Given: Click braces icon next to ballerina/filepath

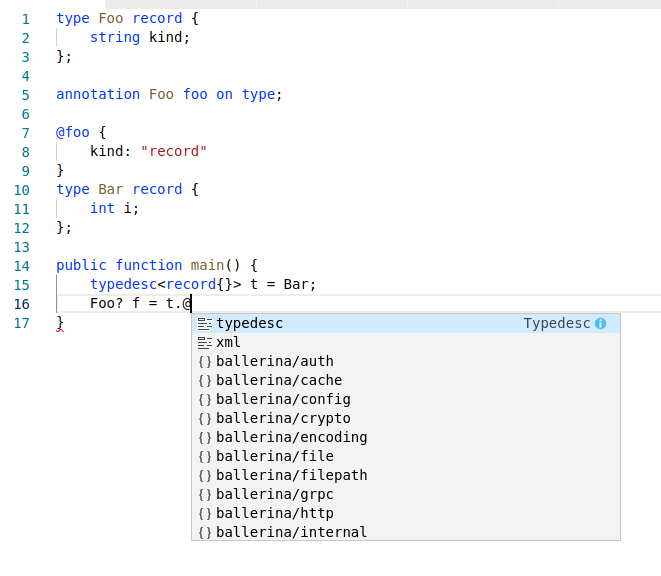Looking at the screenshot, I should [x=205, y=476].
